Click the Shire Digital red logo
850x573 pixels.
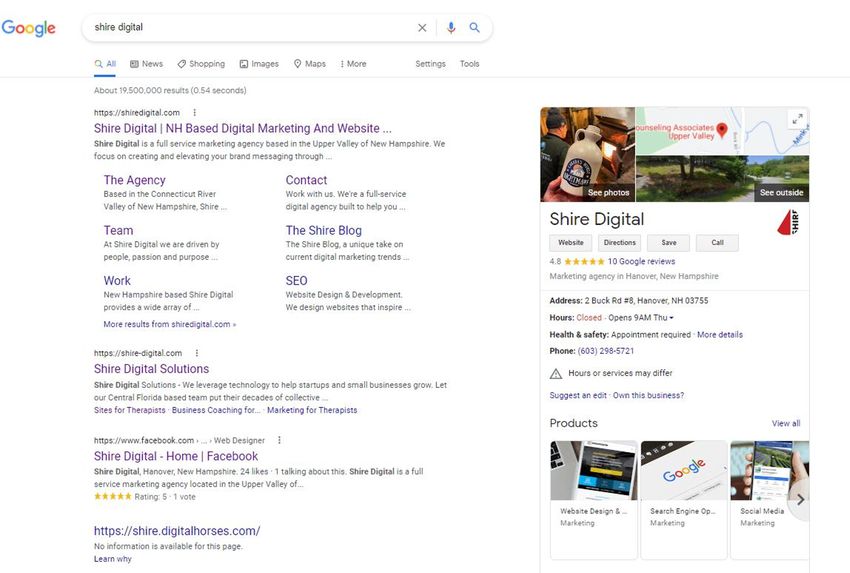point(788,222)
